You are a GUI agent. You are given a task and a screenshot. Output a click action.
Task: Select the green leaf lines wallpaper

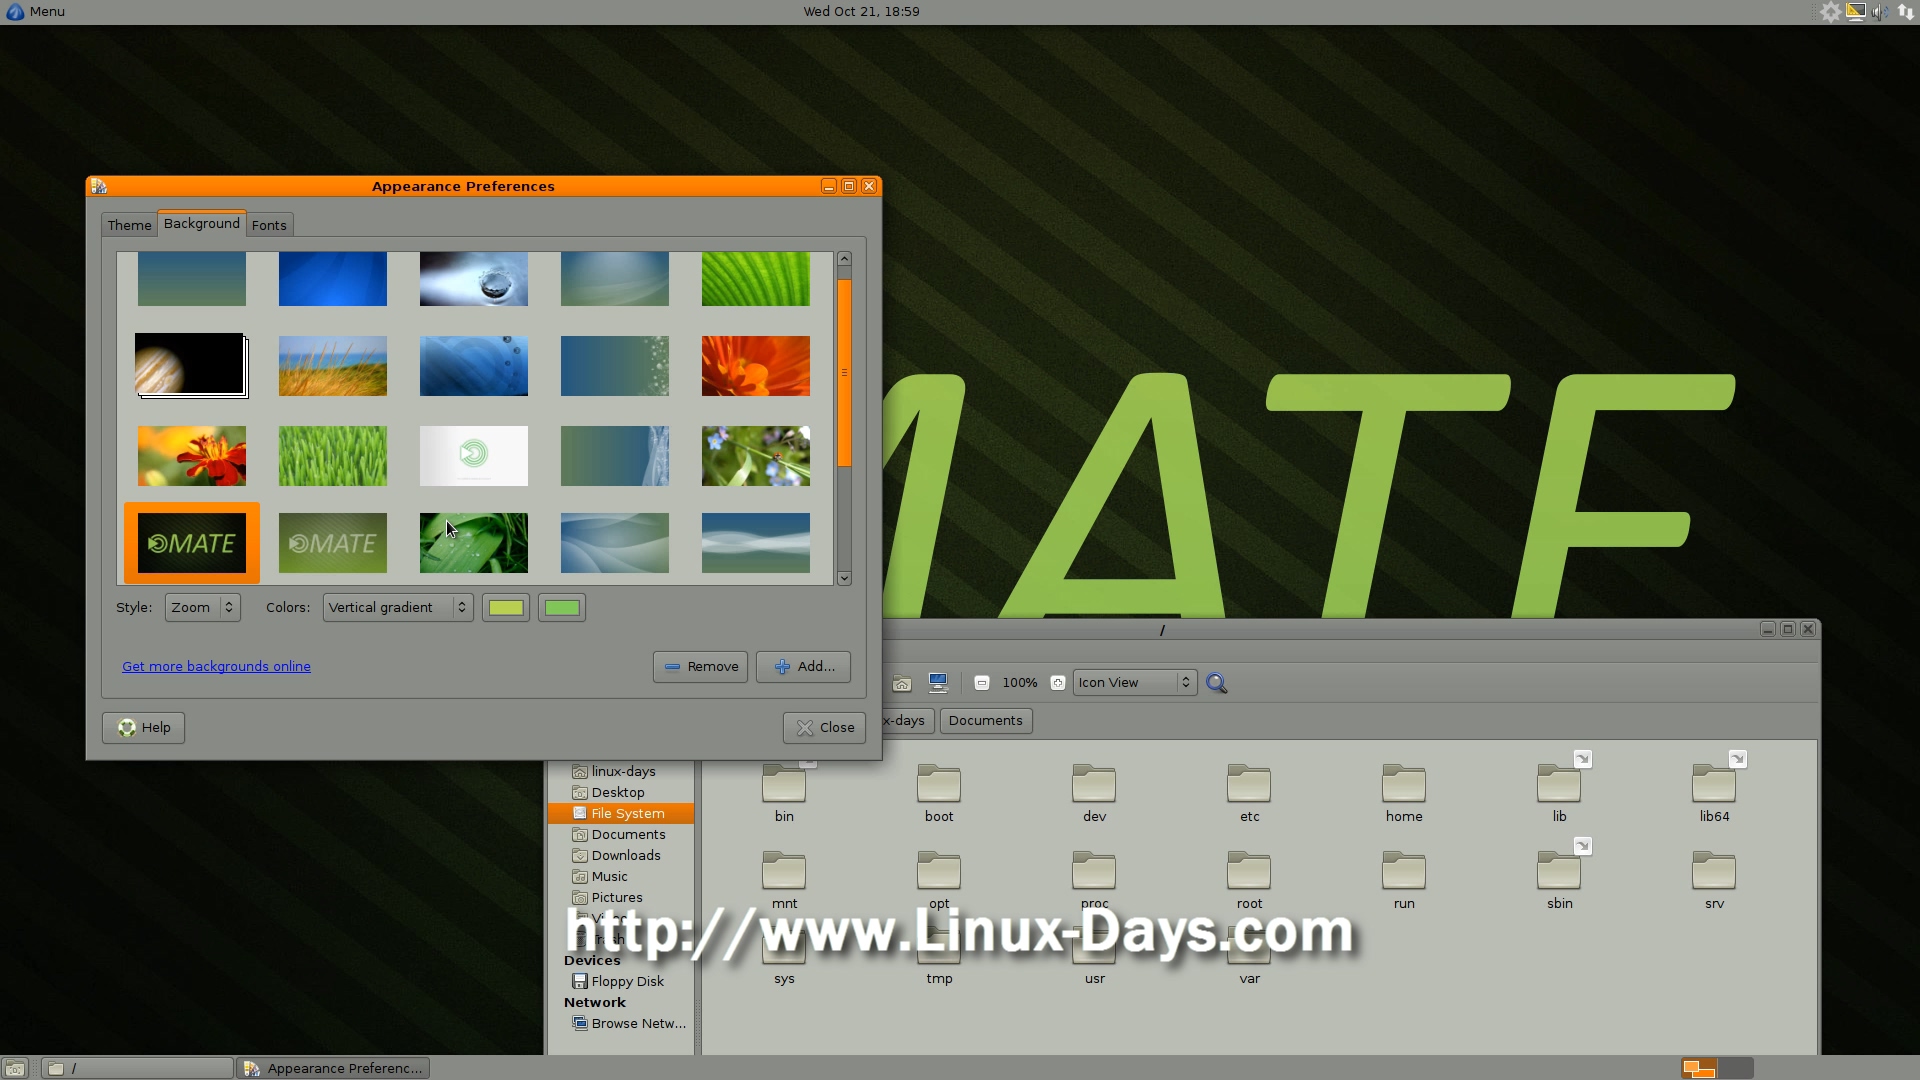[756, 279]
